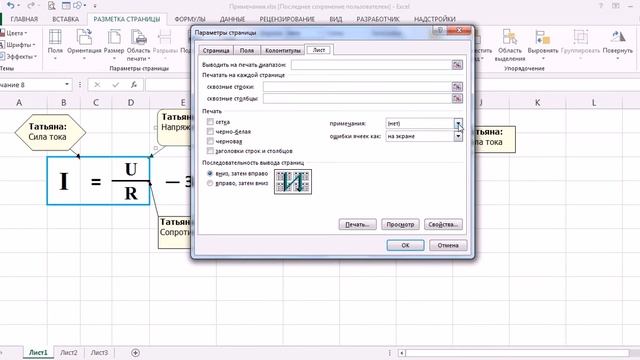The image size is (640, 360).
Task: Open the Name Box dropdown arrow
Action: click(x=67, y=84)
